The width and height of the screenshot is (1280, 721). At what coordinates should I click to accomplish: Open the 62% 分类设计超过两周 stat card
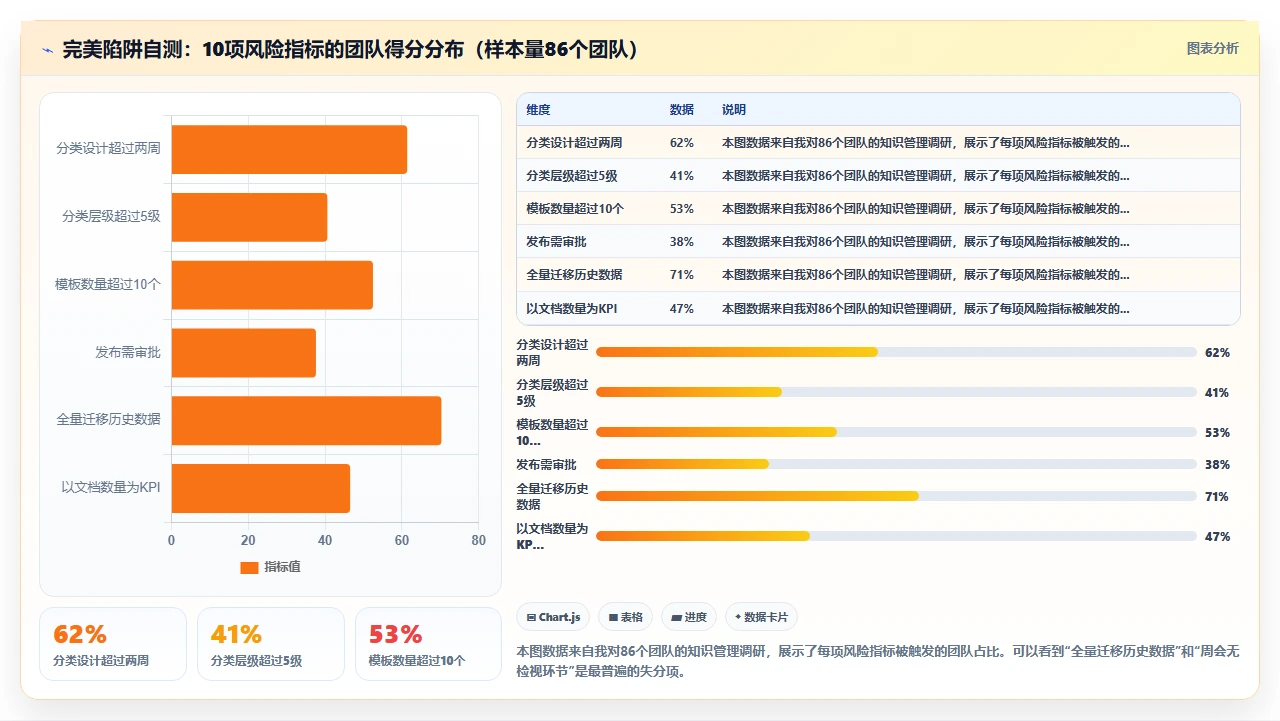click(x=113, y=644)
